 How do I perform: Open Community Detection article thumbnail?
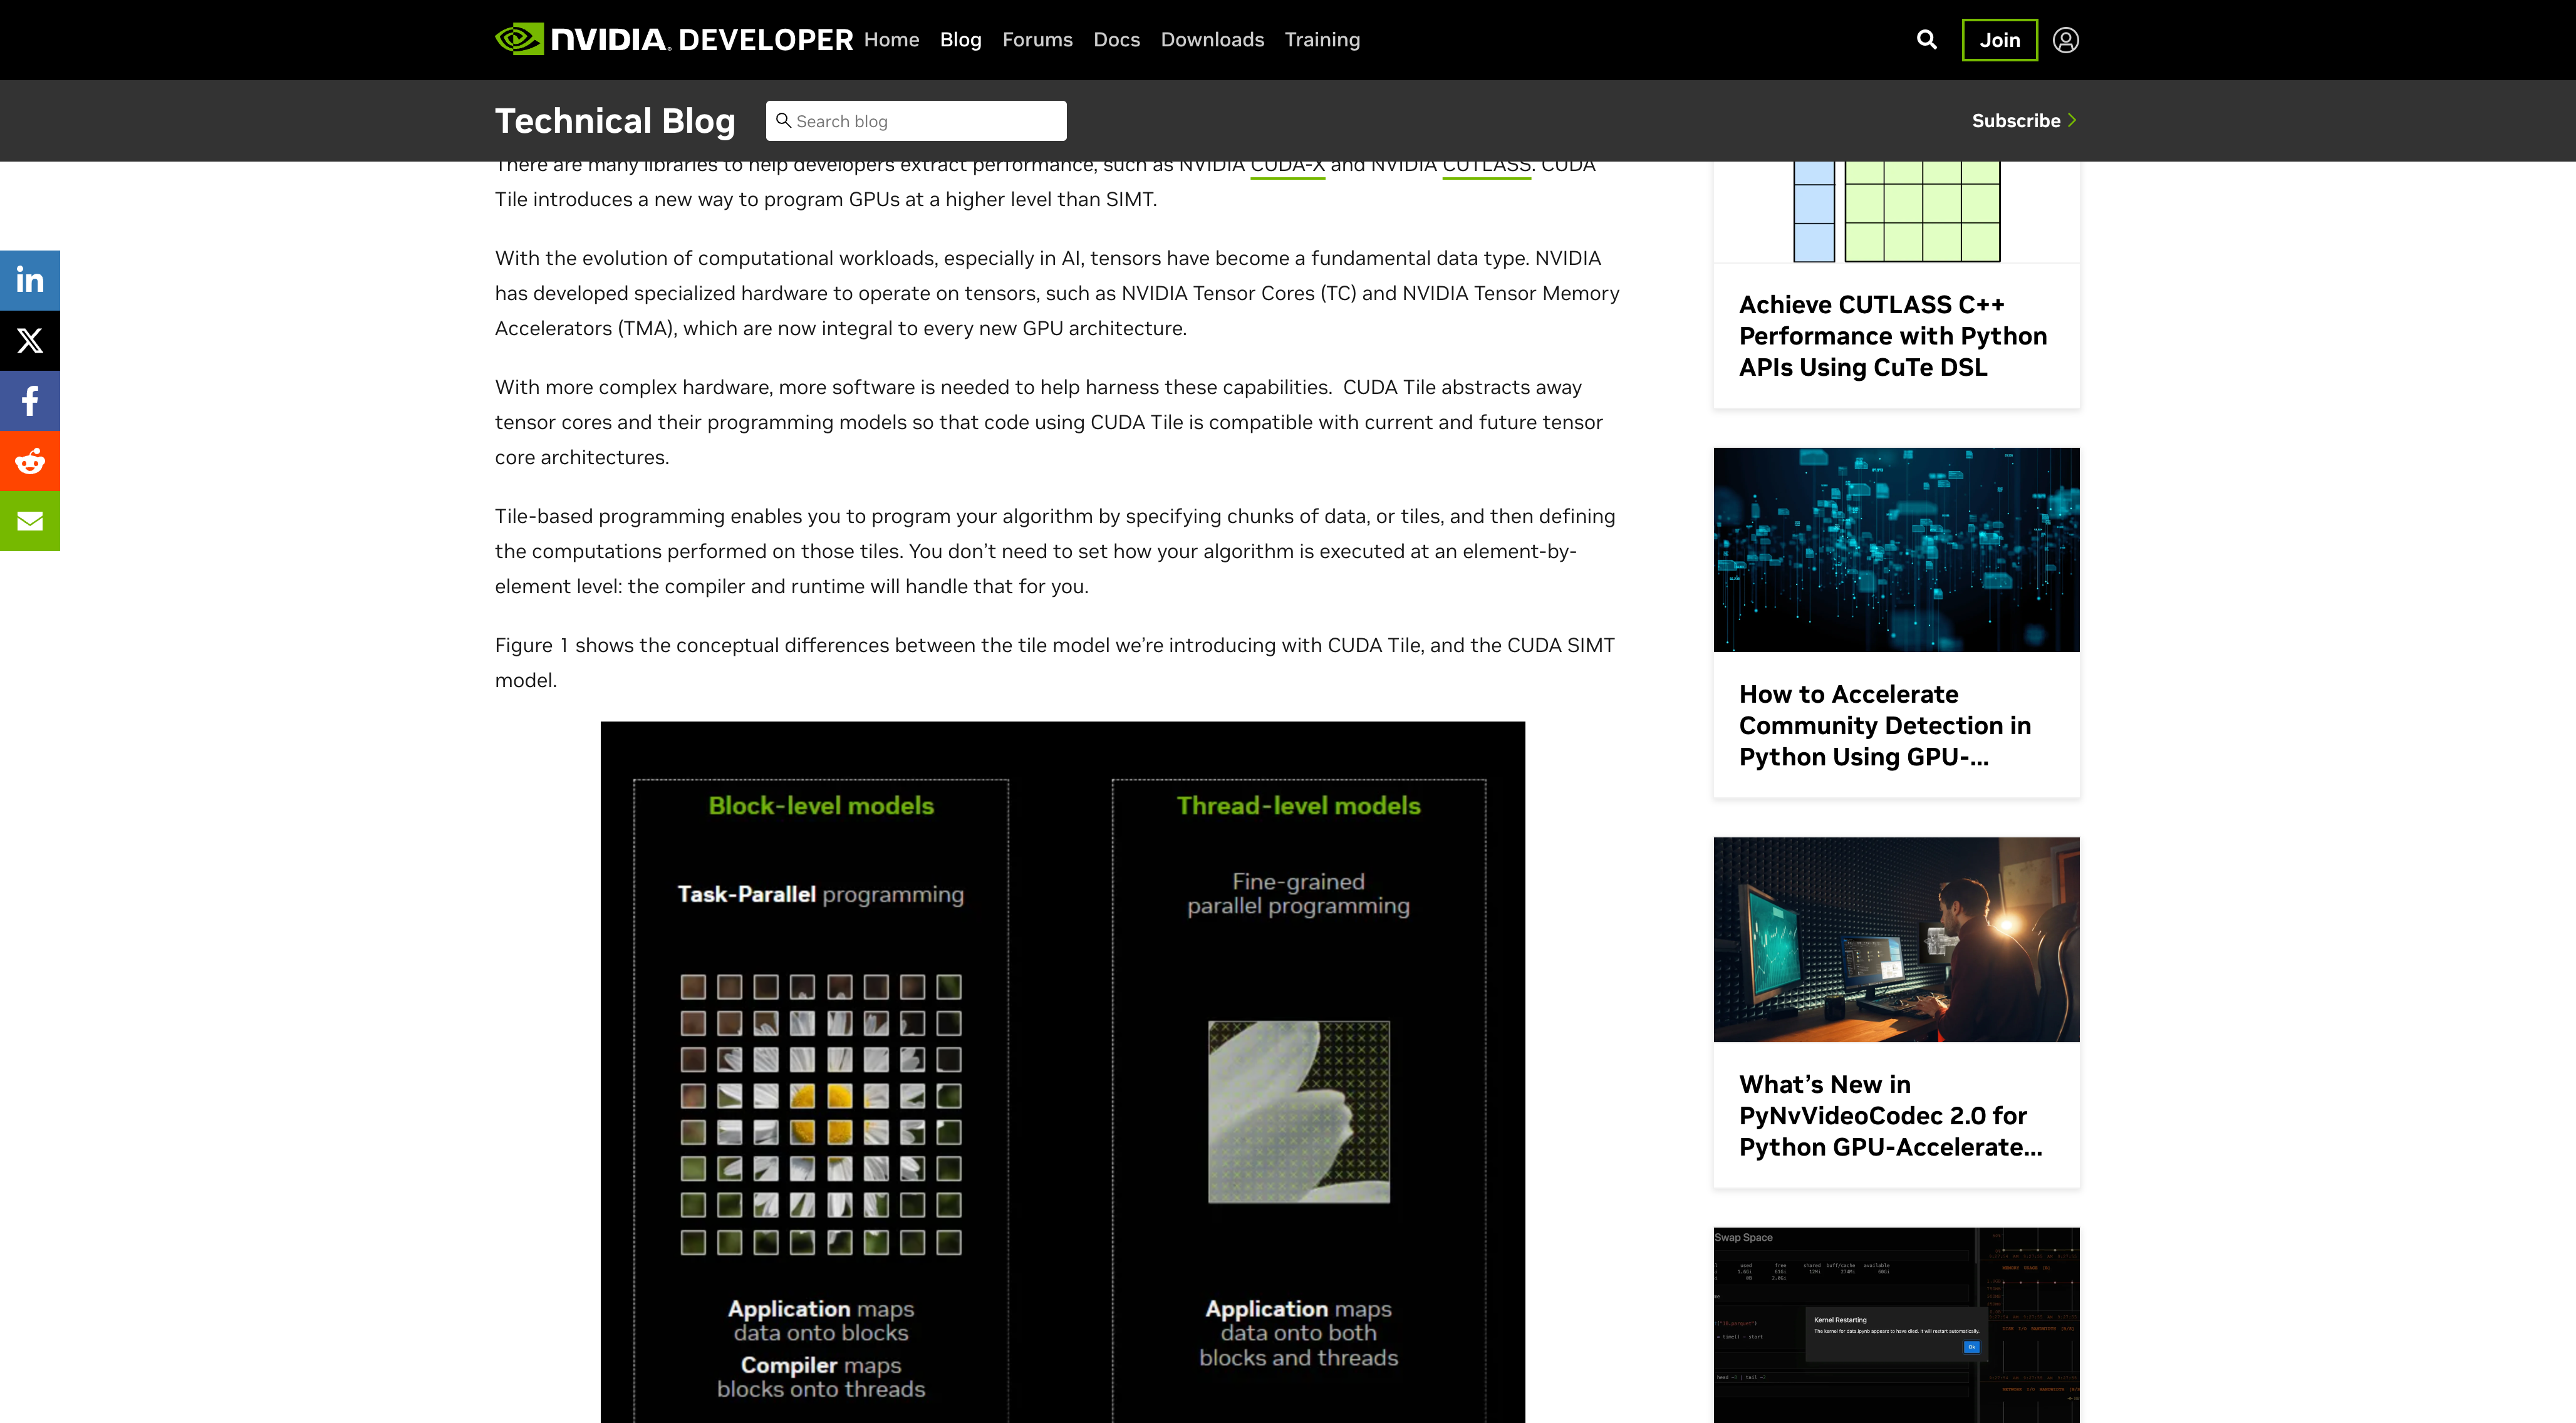click(x=1896, y=550)
